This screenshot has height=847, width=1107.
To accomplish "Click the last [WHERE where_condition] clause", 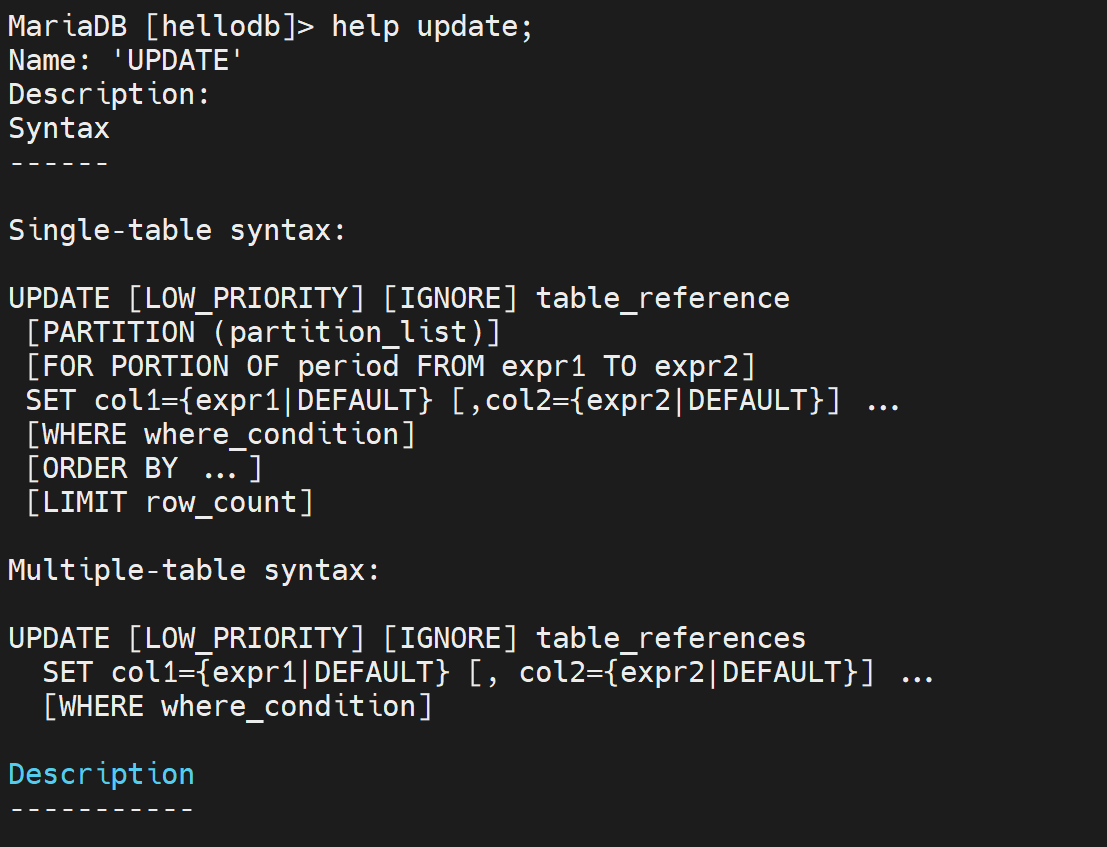I will pos(237,706).
